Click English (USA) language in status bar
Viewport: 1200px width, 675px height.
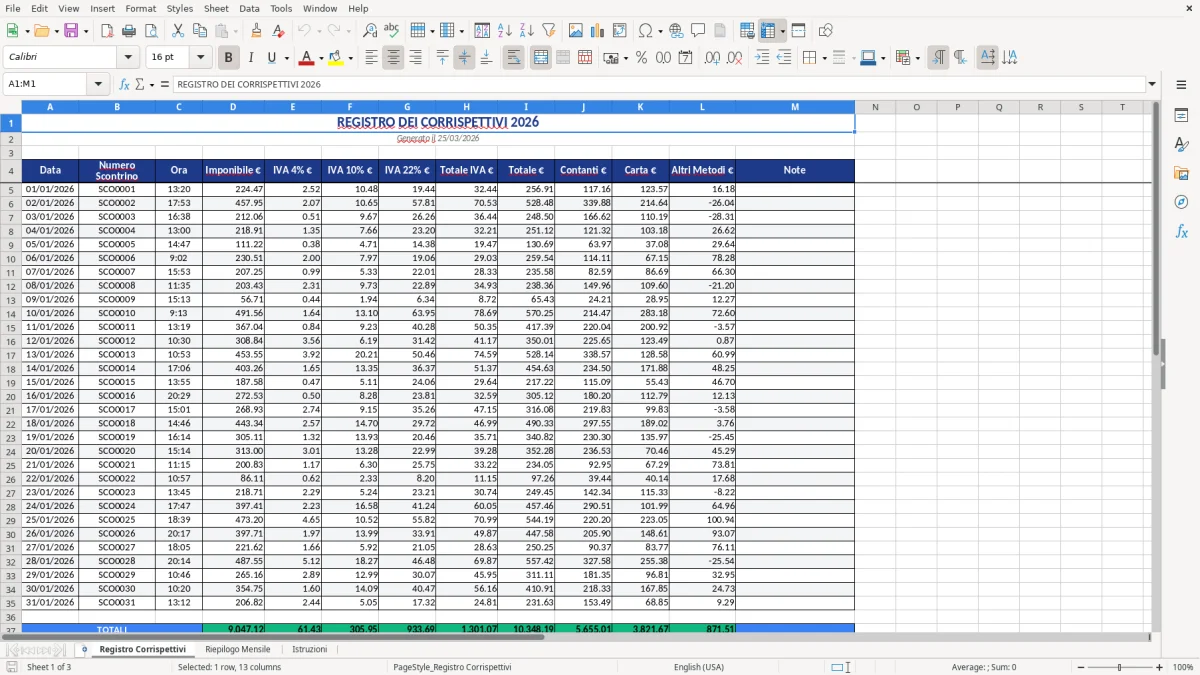(x=699, y=667)
